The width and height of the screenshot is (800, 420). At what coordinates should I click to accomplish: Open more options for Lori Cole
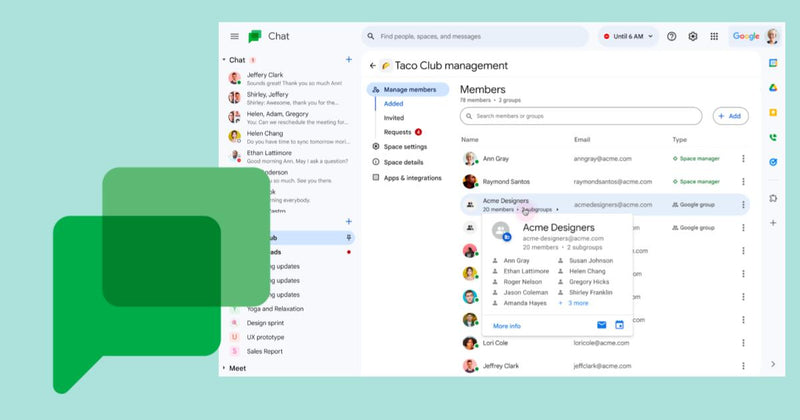coord(743,343)
